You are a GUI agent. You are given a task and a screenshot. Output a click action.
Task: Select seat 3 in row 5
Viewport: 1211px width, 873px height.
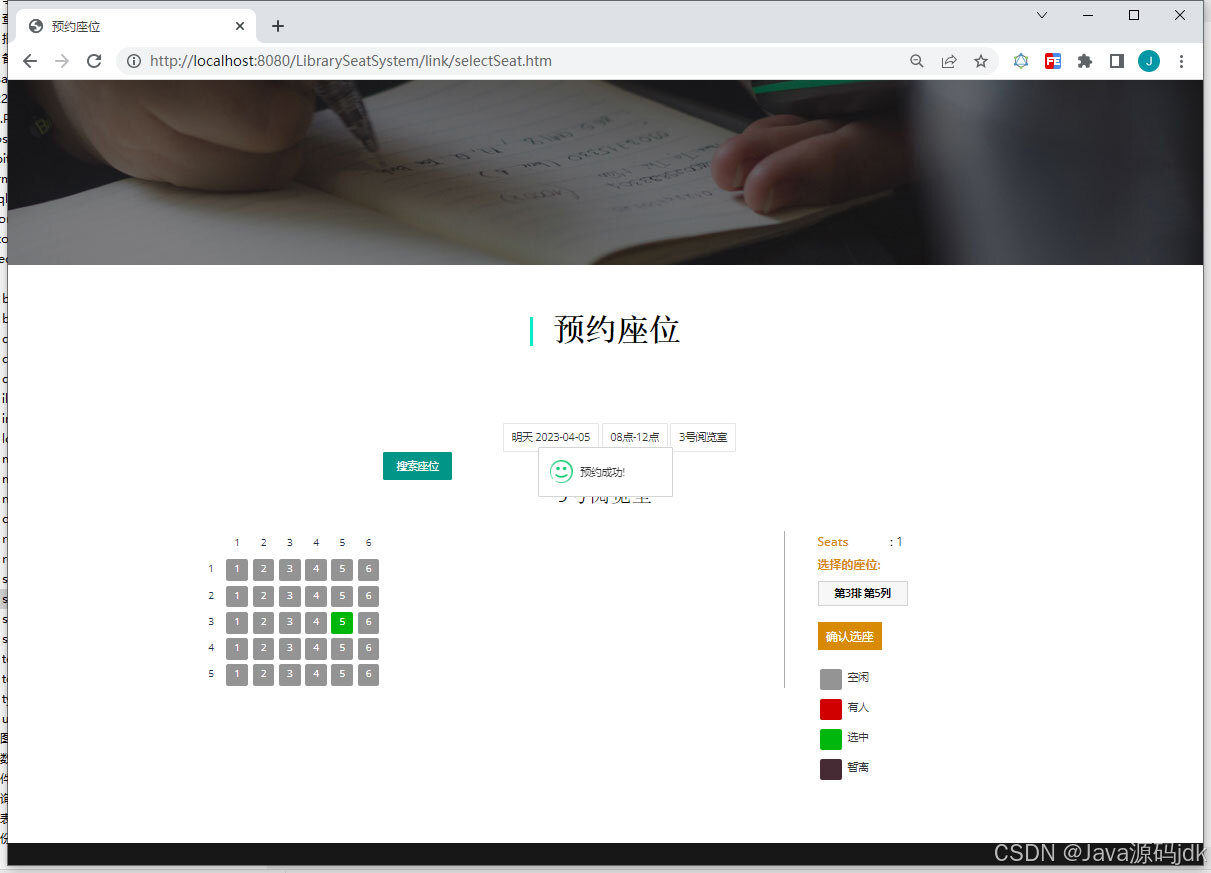(289, 674)
